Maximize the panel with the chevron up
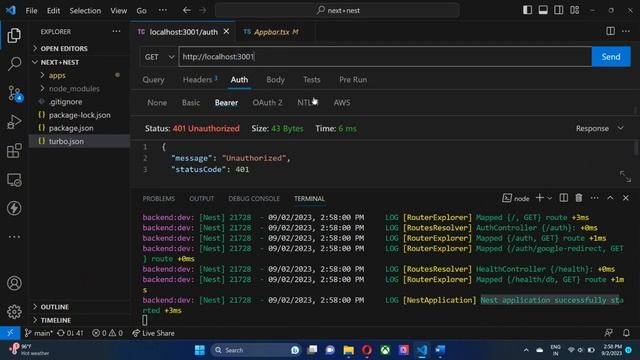The image size is (640, 360). (610, 198)
